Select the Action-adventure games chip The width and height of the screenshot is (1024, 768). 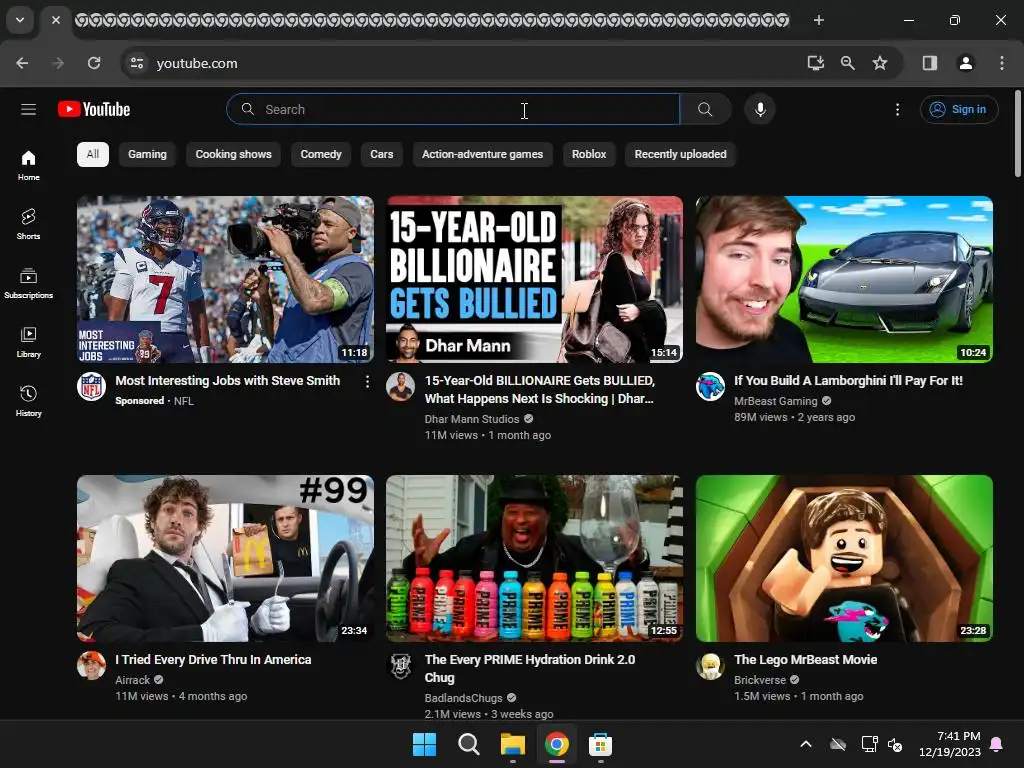coord(482,154)
